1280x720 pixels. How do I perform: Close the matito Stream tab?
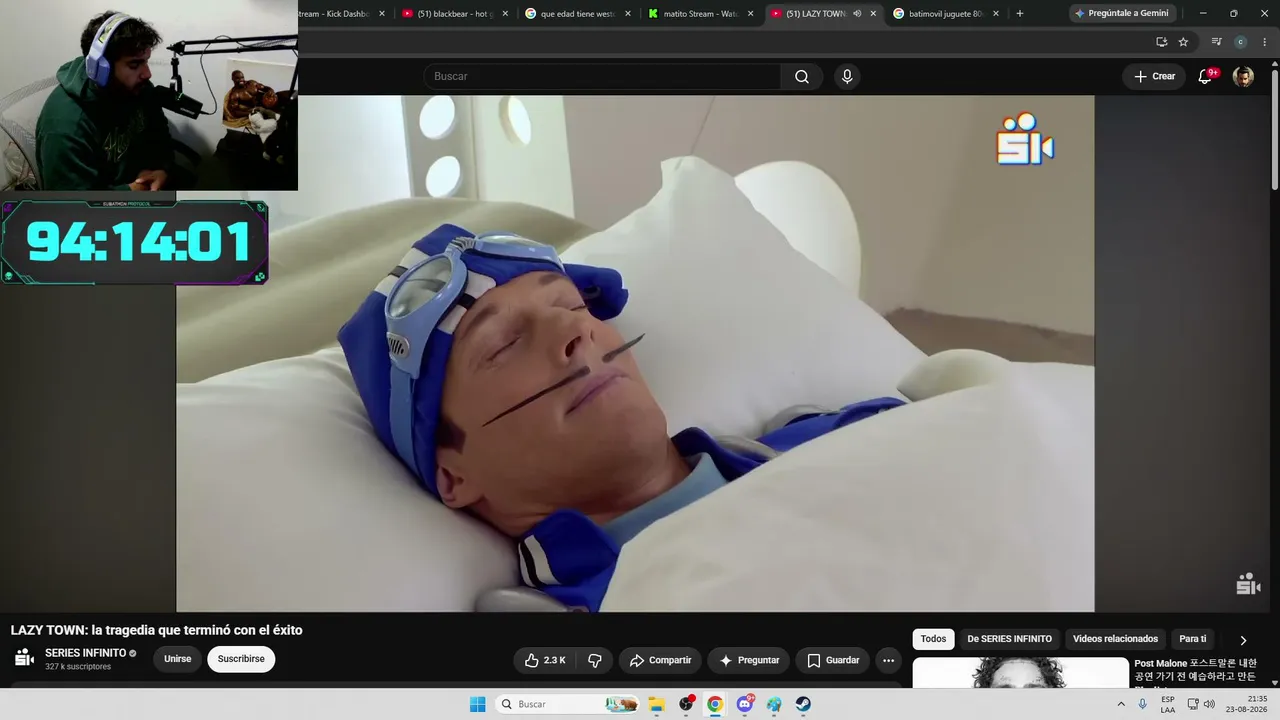[x=751, y=14]
